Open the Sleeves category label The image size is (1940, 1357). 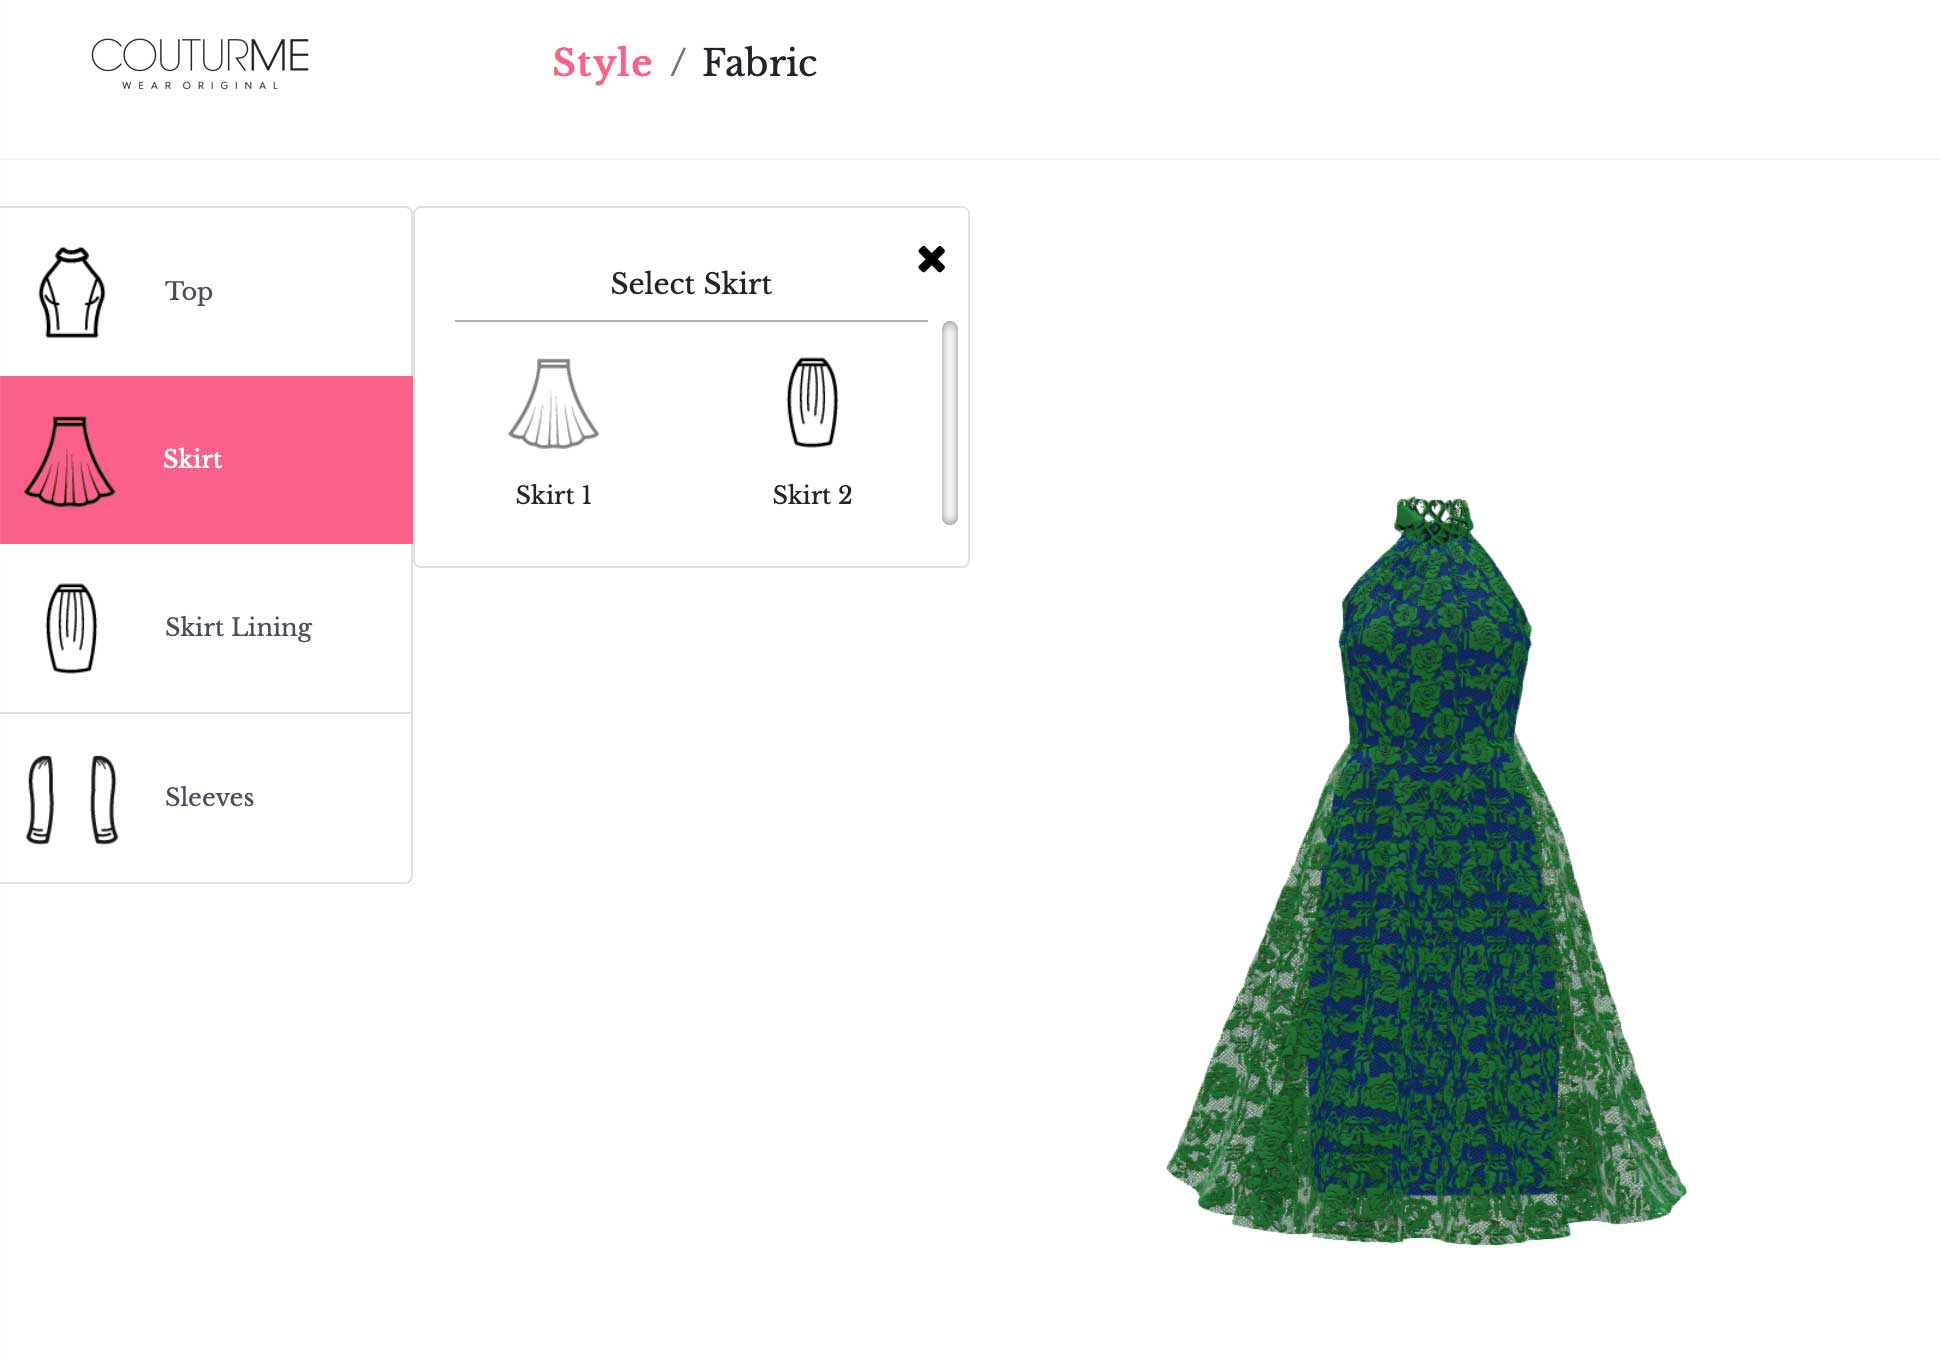[x=209, y=797]
